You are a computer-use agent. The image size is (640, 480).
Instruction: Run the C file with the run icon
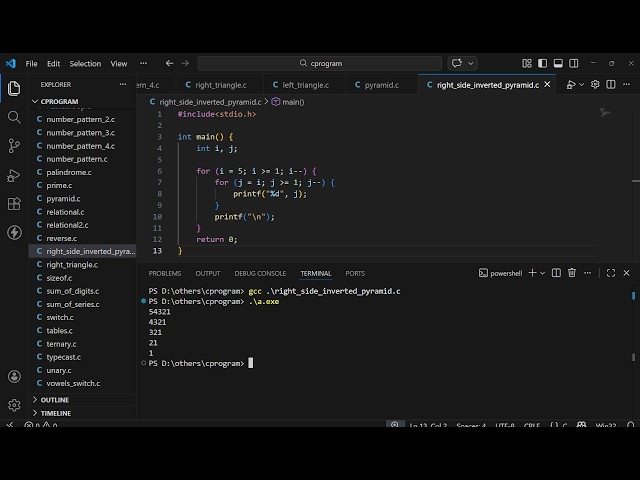[x=571, y=84]
